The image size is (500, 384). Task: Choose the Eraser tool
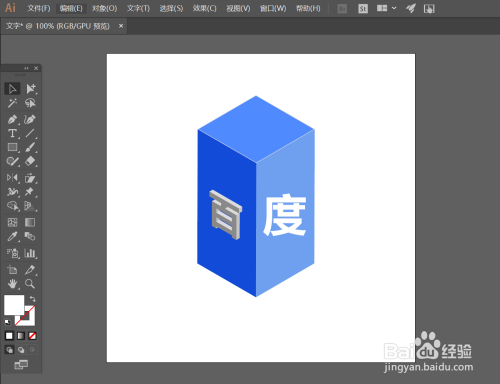pos(30,161)
